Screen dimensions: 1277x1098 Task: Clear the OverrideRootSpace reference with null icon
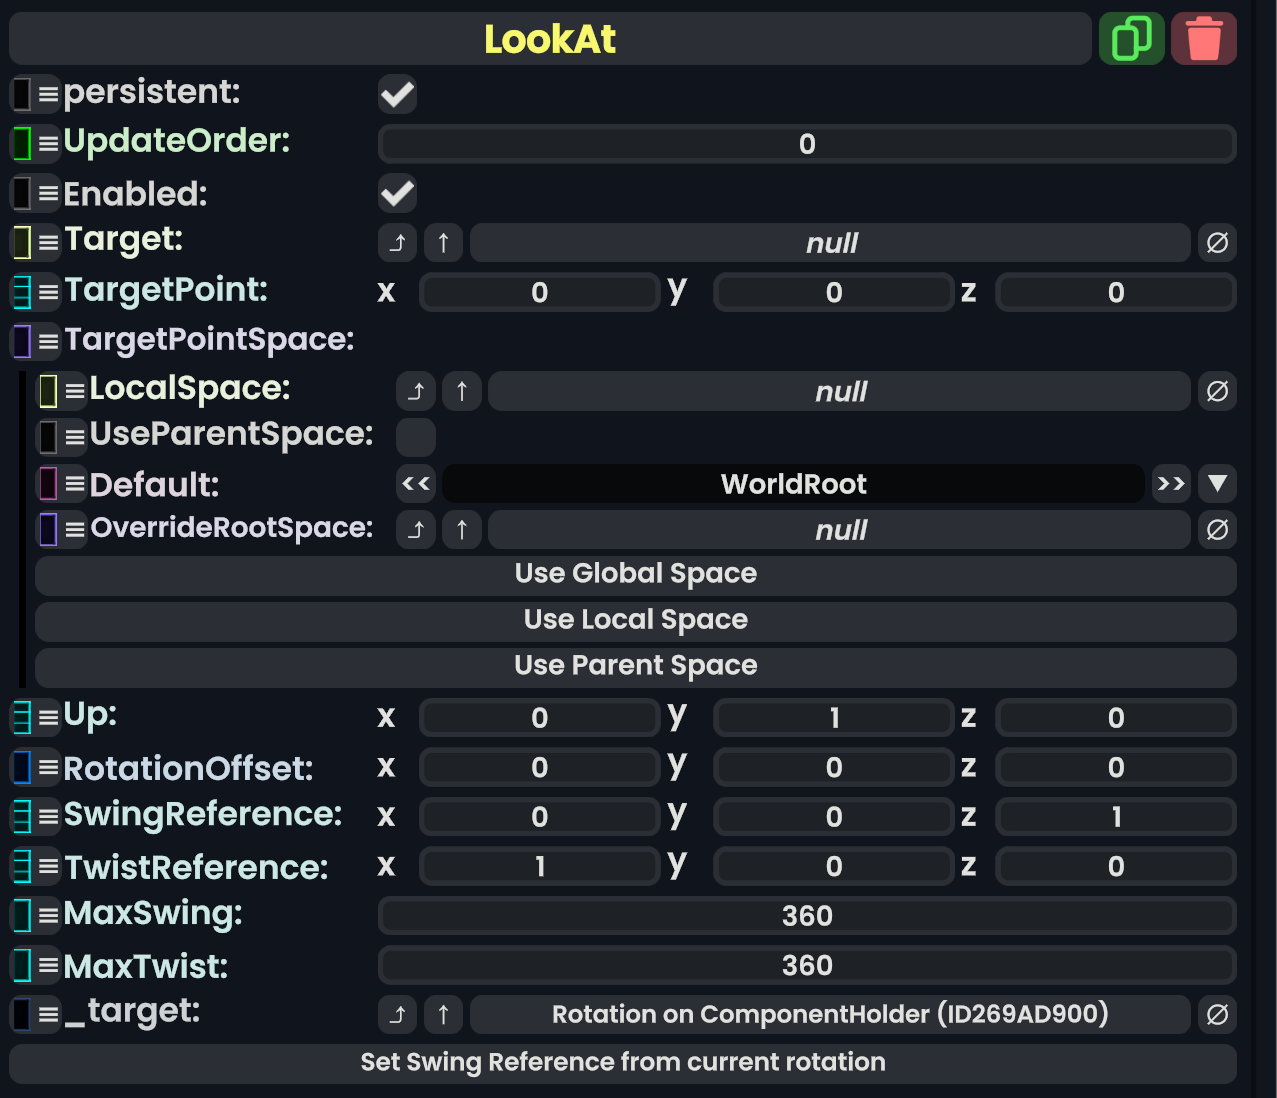(1217, 530)
